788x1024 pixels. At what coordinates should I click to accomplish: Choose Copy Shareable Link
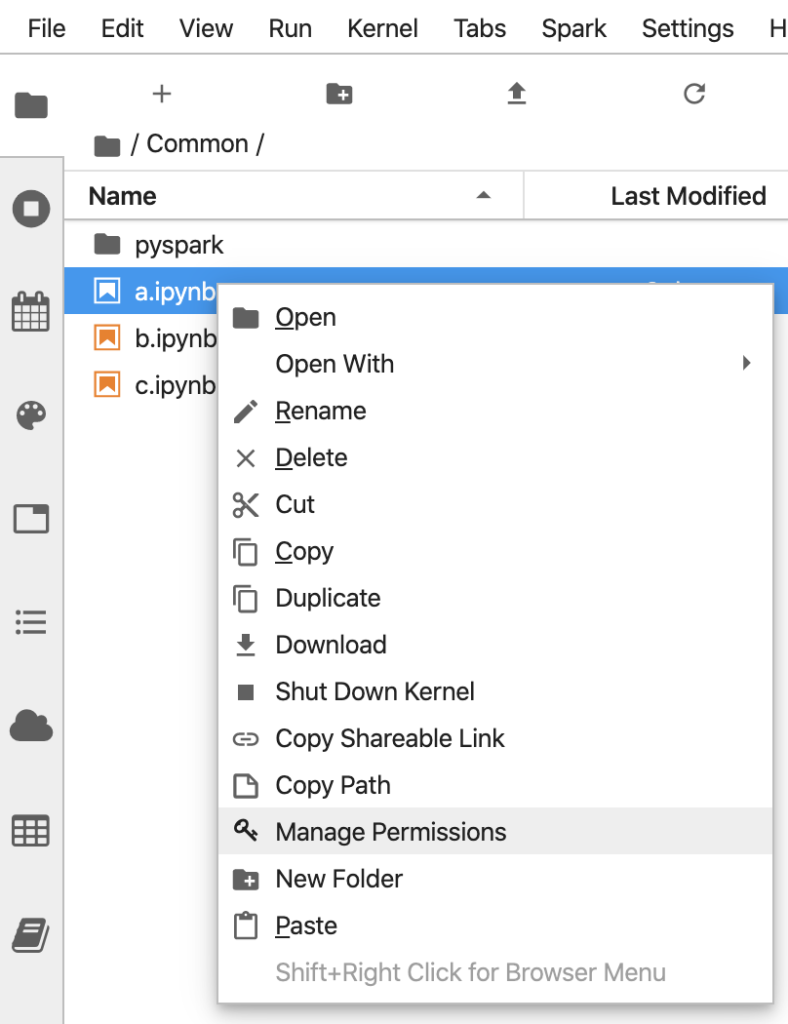[x=389, y=738]
